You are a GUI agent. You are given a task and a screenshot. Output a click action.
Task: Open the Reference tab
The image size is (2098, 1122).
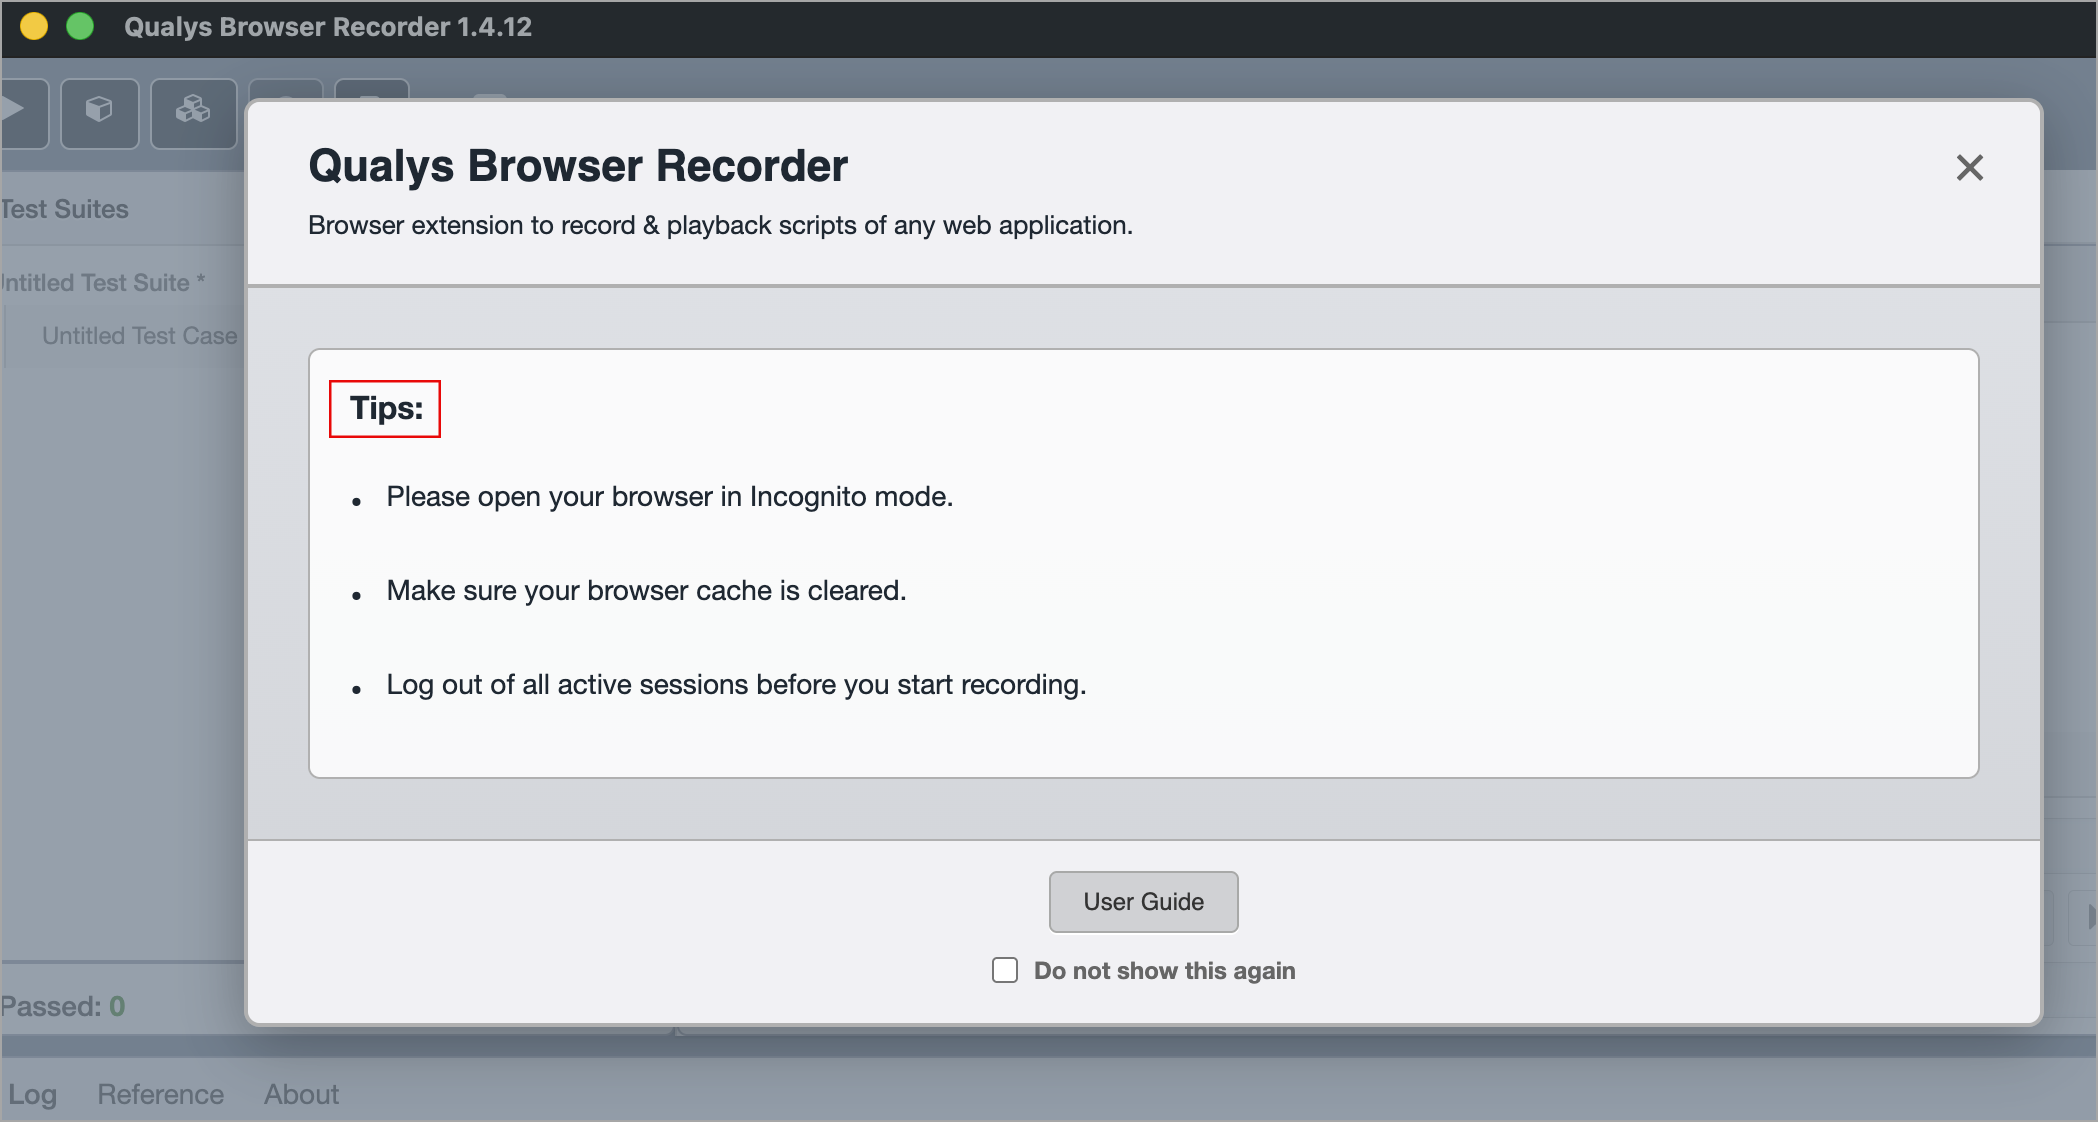pyautogui.click(x=160, y=1094)
